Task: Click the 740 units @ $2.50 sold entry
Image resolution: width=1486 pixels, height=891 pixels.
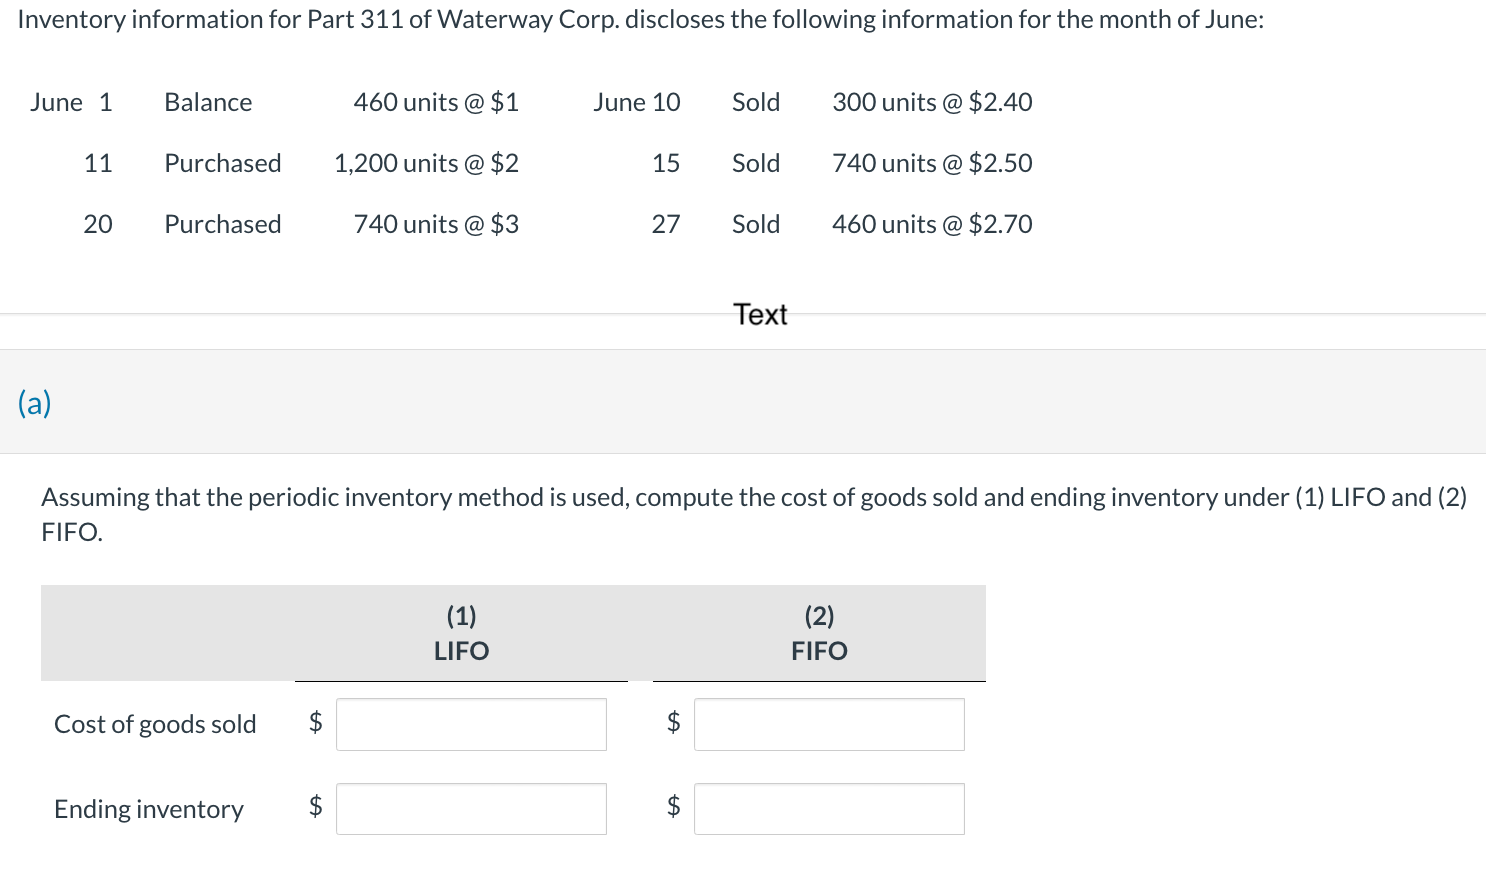Action: click(930, 162)
